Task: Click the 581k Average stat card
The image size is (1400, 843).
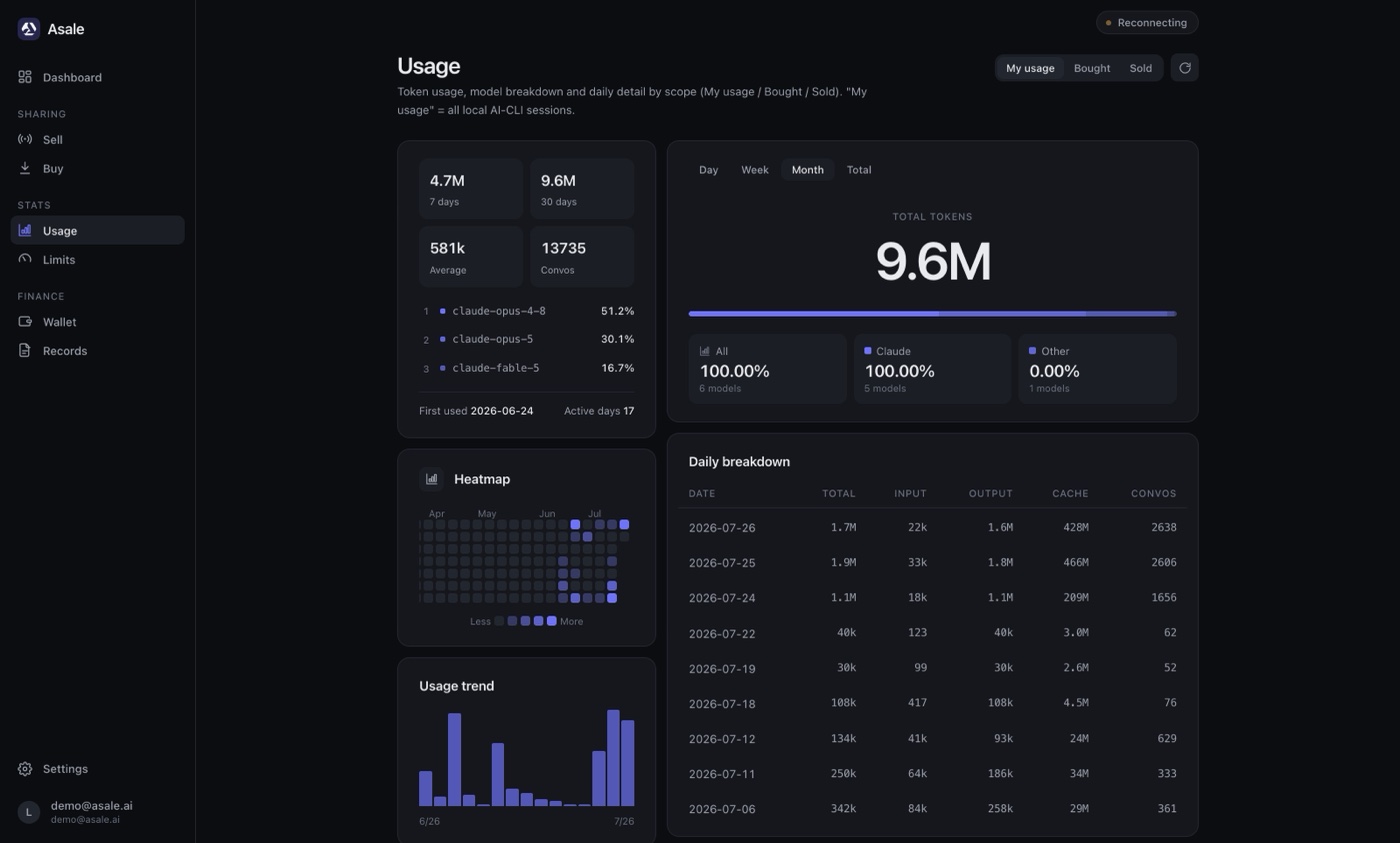Action: coord(471,257)
